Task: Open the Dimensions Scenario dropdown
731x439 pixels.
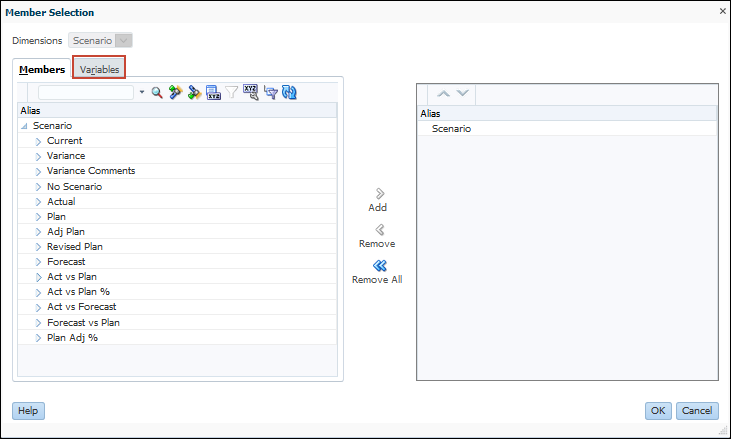Action: (x=124, y=41)
